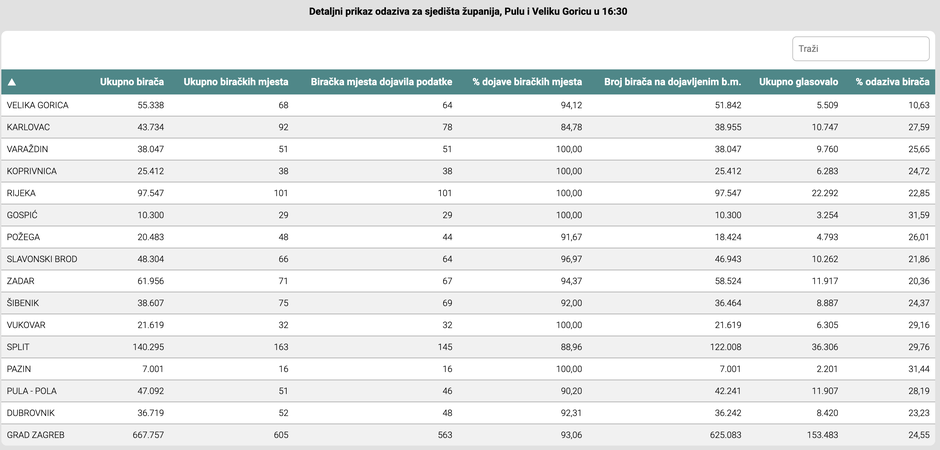This screenshot has width=940, height=450.
Task: Sort by Biračka mjesta dojavila podatke header
Action: tap(381, 82)
